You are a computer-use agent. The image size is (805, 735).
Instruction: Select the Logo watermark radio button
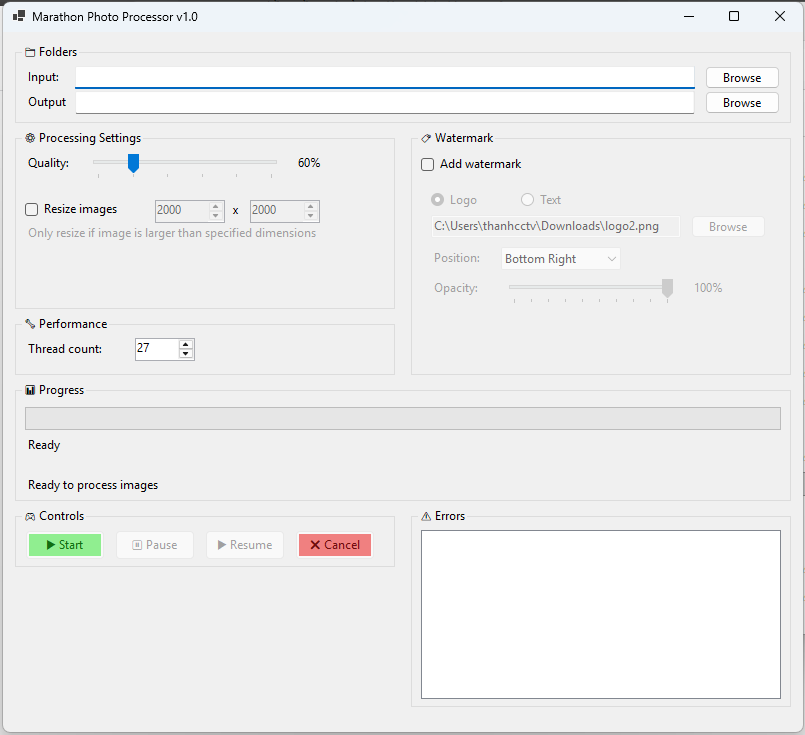click(437, 200)
